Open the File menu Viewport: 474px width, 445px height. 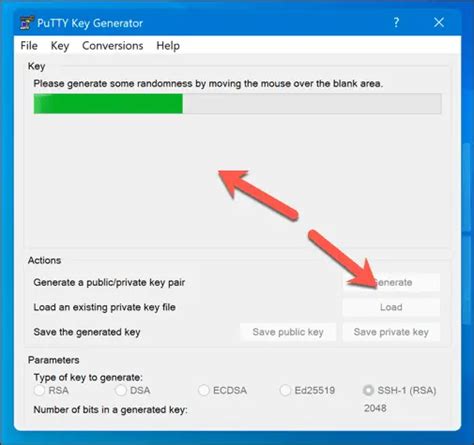[x=29, y=46]
